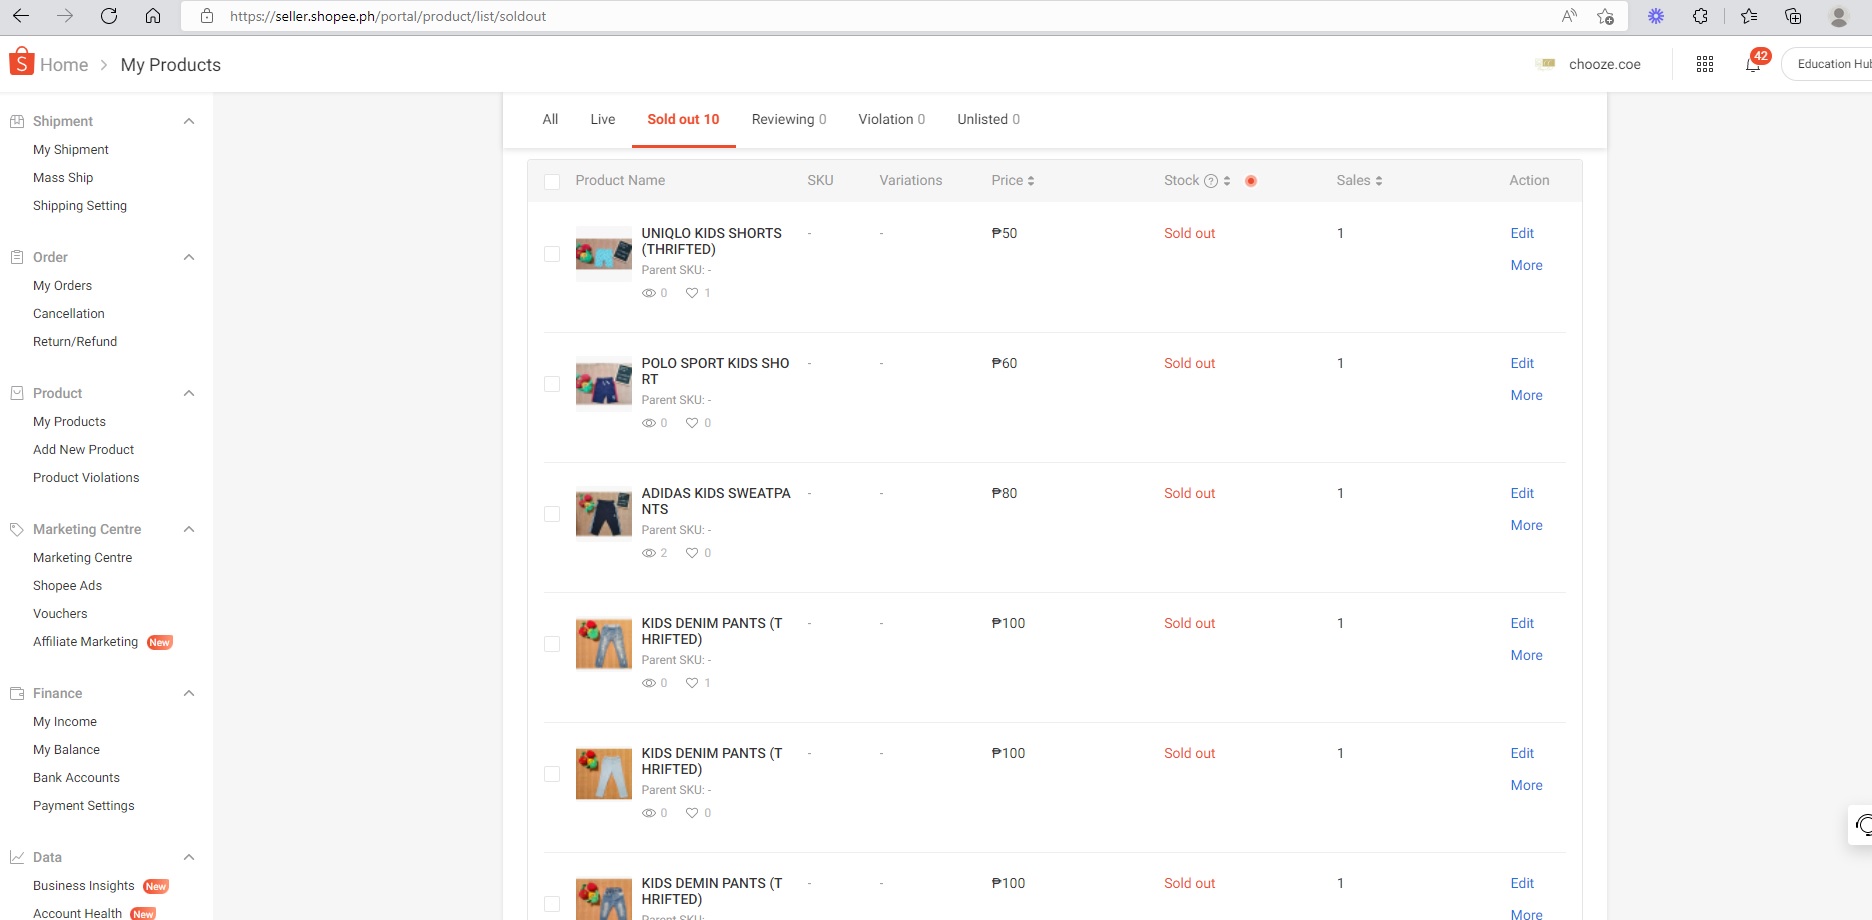Switch to the Violation tab
The image size is (1872, 920).
tap(891, 119)
